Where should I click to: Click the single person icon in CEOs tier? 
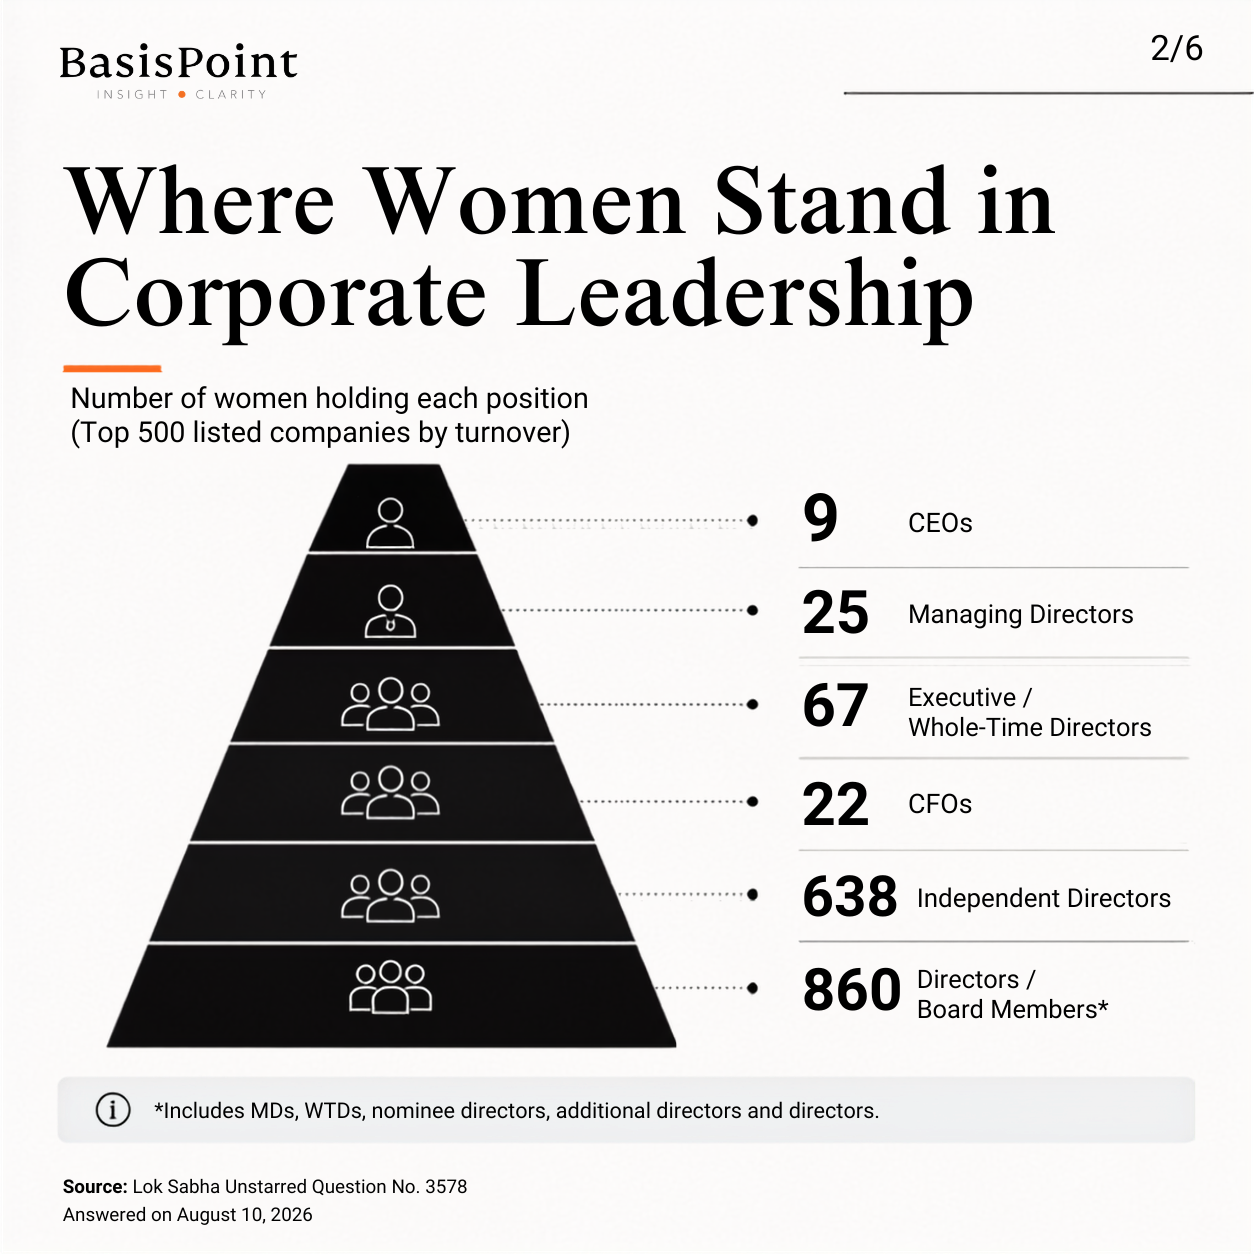[x=390, y=523]
